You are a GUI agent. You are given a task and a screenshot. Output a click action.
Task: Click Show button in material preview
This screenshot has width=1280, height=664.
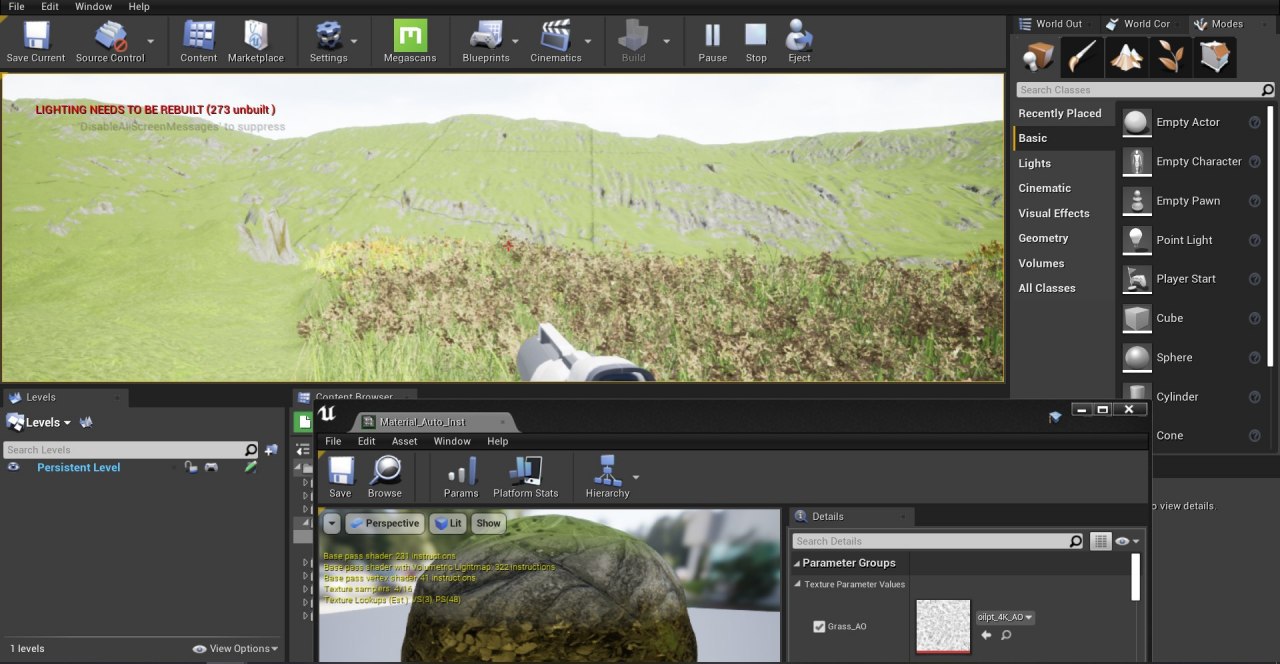[488, 523]
